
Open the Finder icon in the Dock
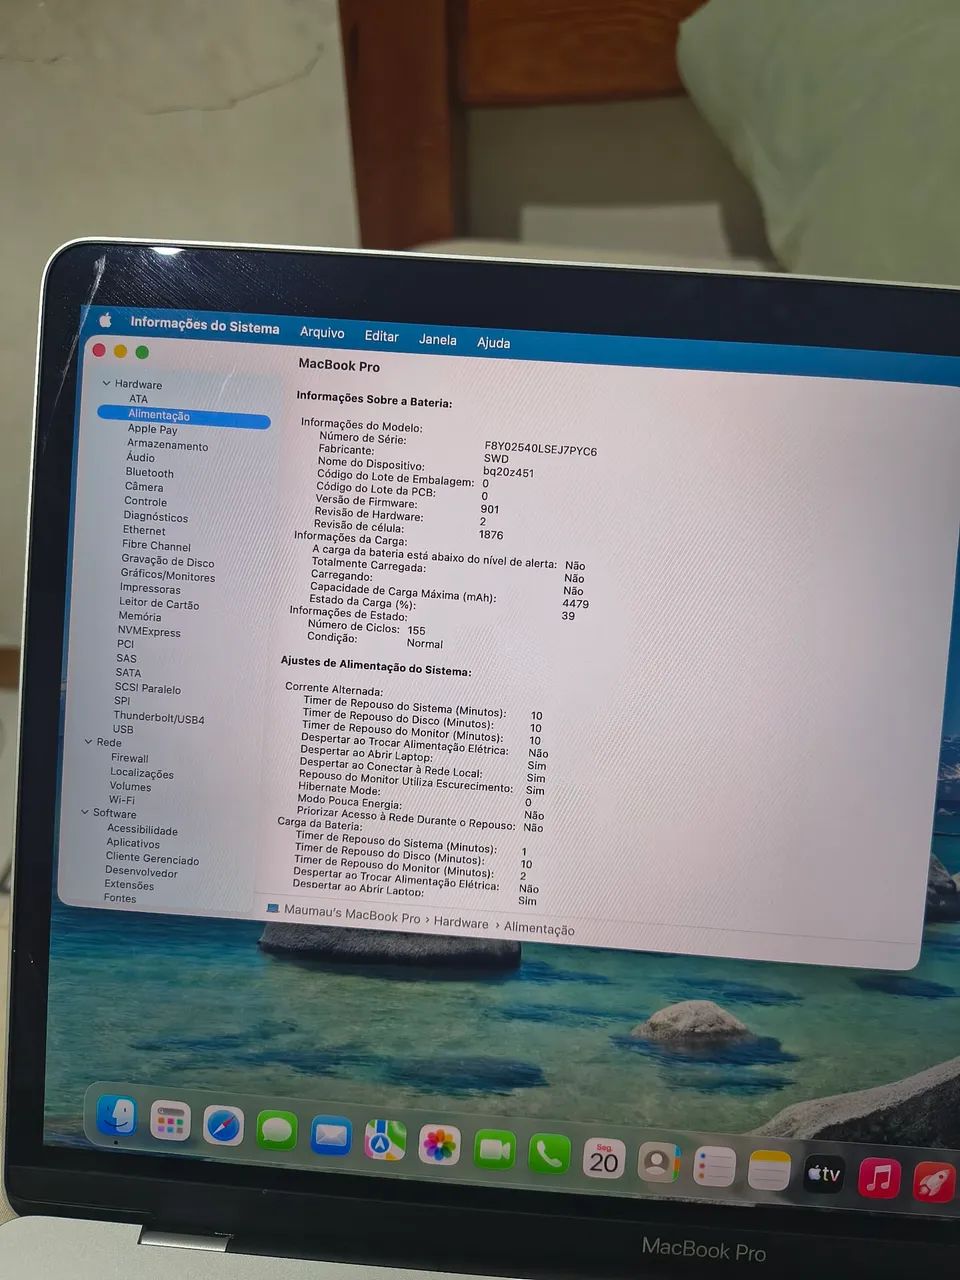click(x=116, y=1115)
